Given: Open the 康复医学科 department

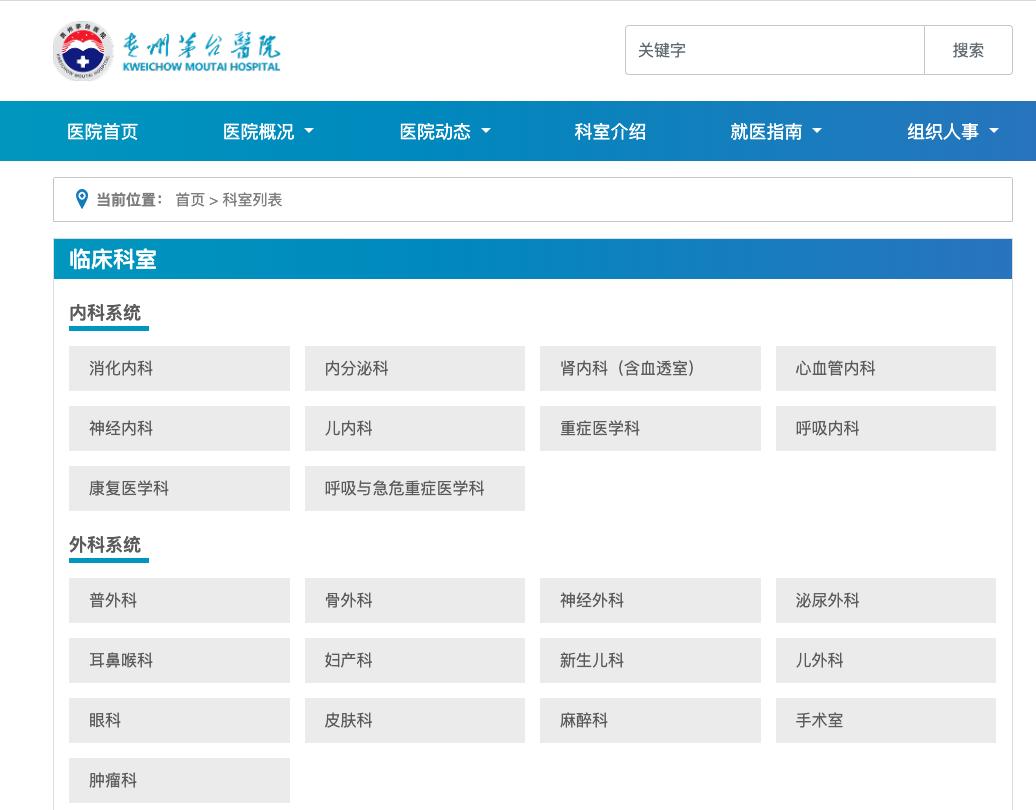Looking at the screenshot, I should [x=179, y=488].
